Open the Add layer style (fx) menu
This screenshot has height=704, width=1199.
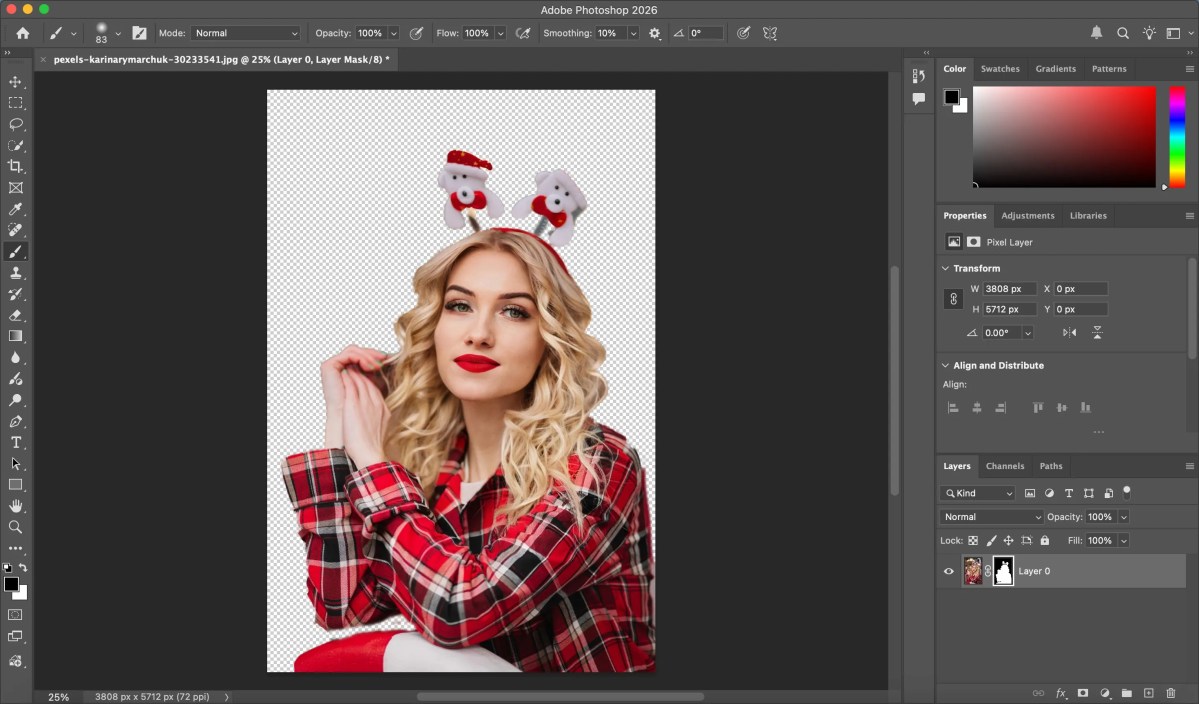[x=1060, y=693]
